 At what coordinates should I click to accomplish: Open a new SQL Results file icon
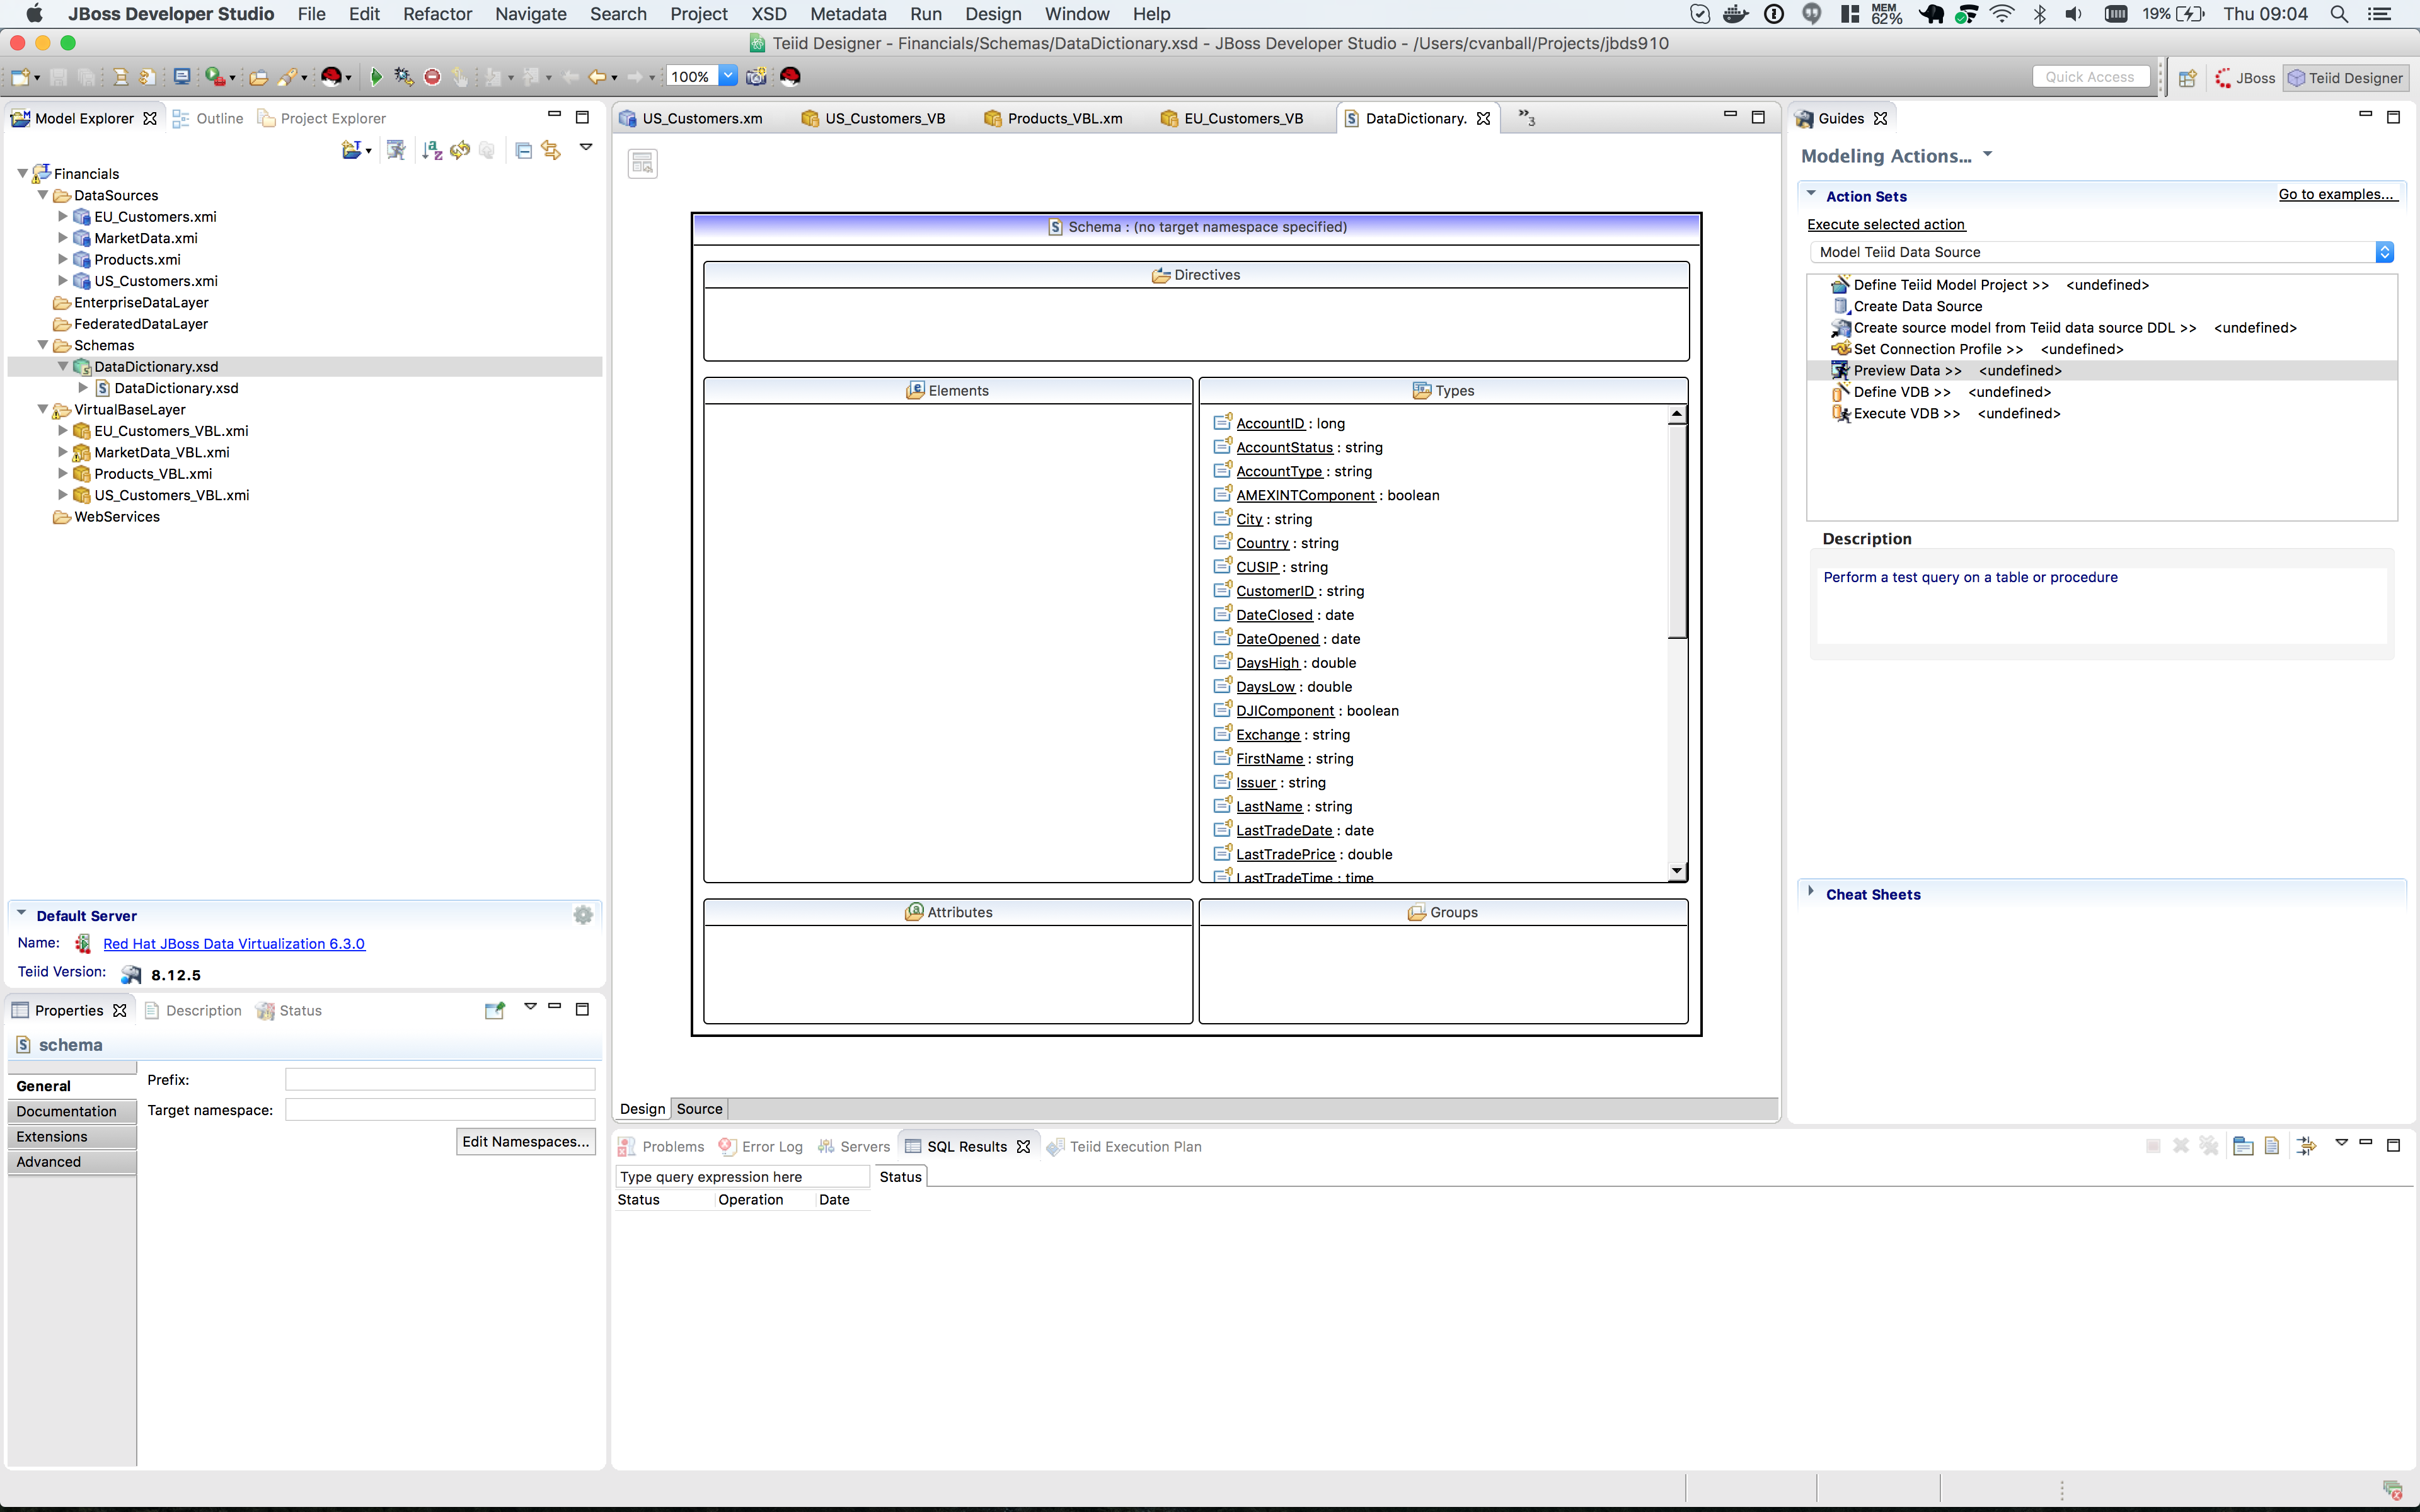tap(2273, 1146)
